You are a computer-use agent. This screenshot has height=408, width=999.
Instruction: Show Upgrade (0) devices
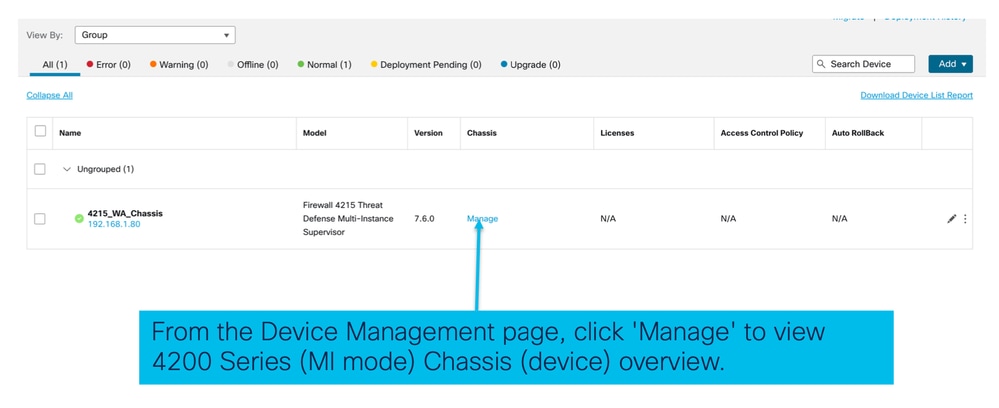(531, 64)
